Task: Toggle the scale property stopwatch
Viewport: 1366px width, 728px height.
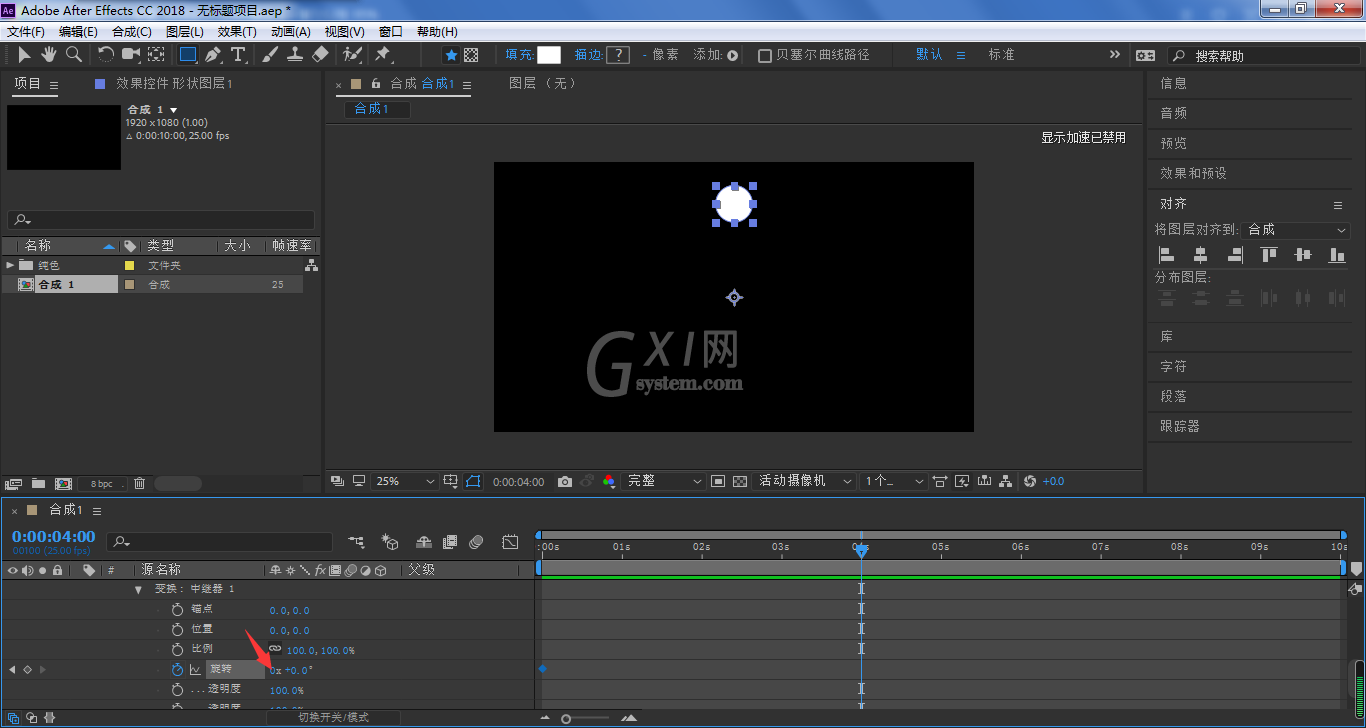Action: 178,649
